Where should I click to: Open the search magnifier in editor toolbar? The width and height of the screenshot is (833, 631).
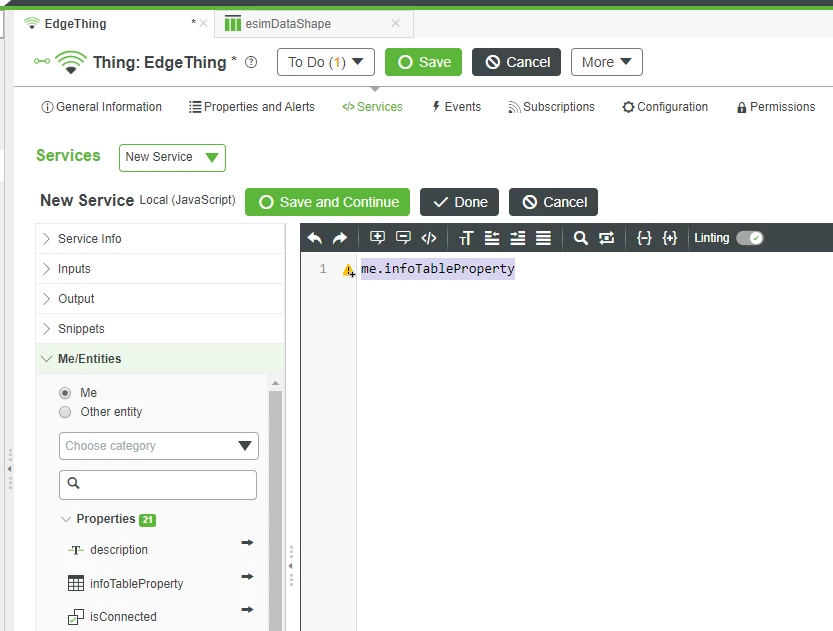tap(581, 238)
